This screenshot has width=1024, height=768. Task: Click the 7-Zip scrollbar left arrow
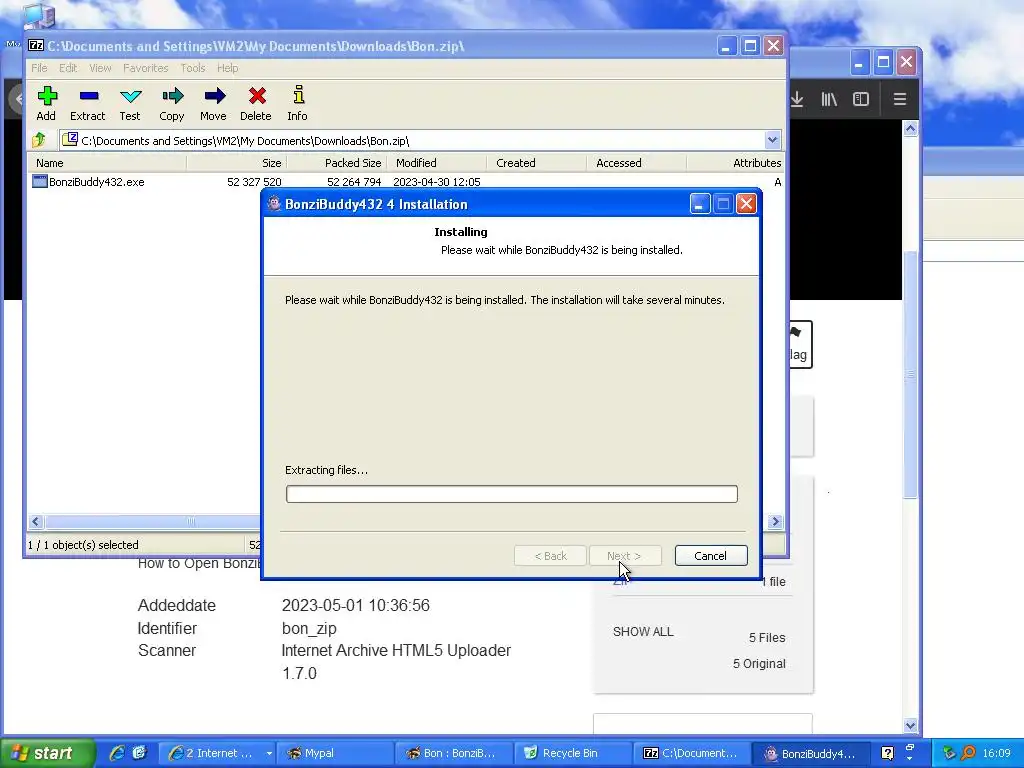[x=36, y=521]
